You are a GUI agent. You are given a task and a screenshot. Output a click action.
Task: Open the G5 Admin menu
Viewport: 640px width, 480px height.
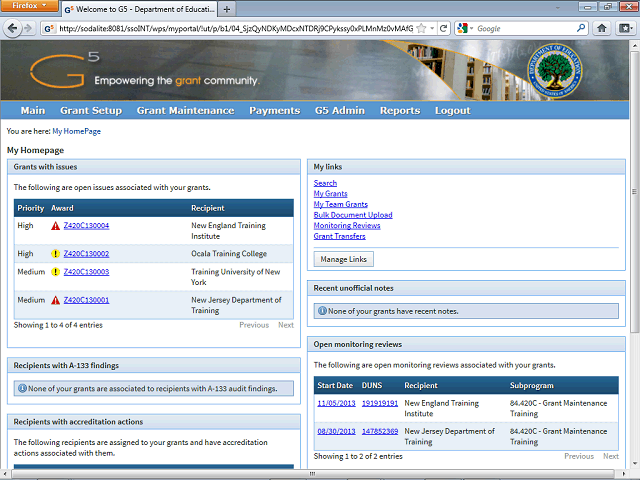click(x=340, y=111)
